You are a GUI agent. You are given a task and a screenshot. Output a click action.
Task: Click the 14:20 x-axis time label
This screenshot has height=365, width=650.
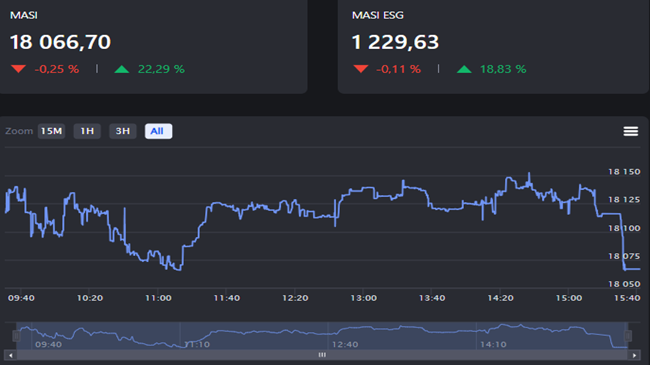pyautogui.click(x=500, y=298)
